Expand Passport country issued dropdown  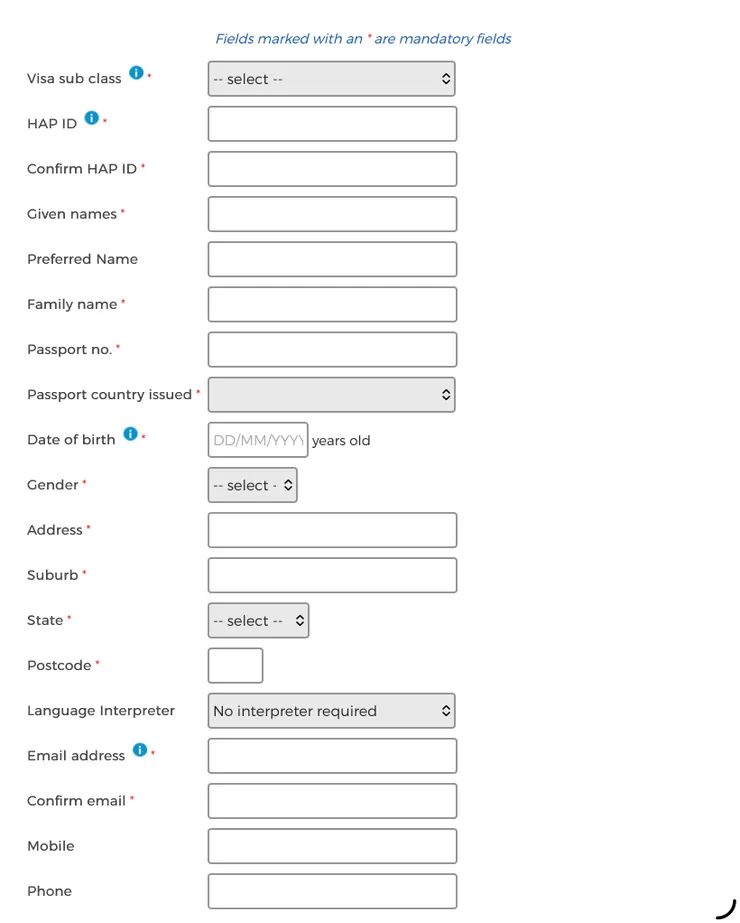(331, 395)
